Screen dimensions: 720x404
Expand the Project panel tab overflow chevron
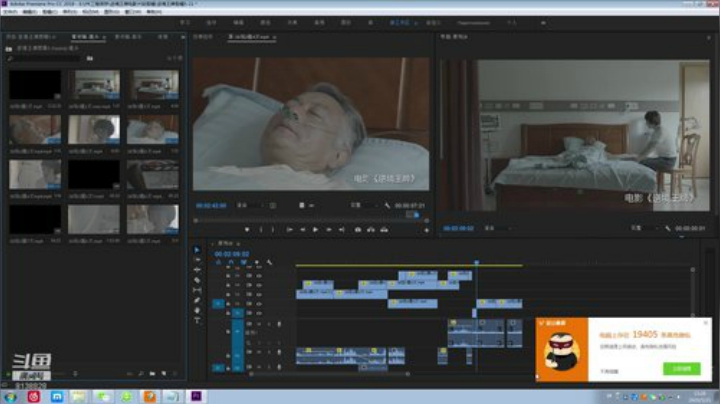coord(183,37)
